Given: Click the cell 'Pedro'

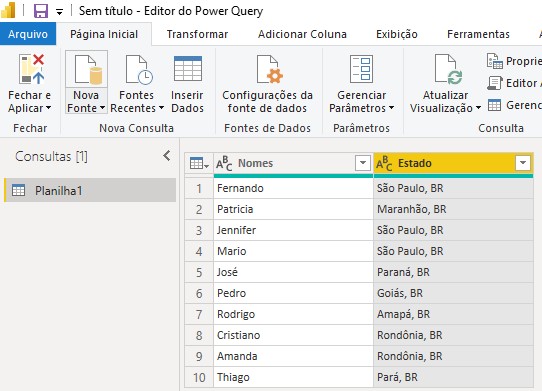Looking at the screenshot, I should click(293, 294).
